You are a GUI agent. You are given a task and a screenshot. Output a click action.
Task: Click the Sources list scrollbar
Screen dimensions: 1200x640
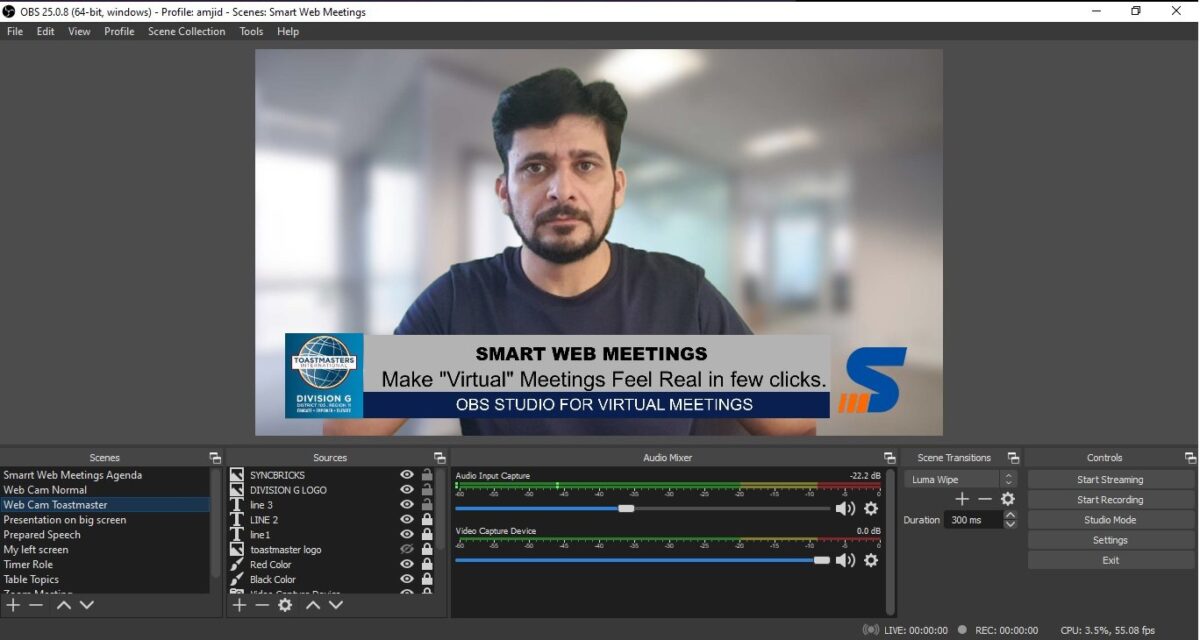(441, 508)
